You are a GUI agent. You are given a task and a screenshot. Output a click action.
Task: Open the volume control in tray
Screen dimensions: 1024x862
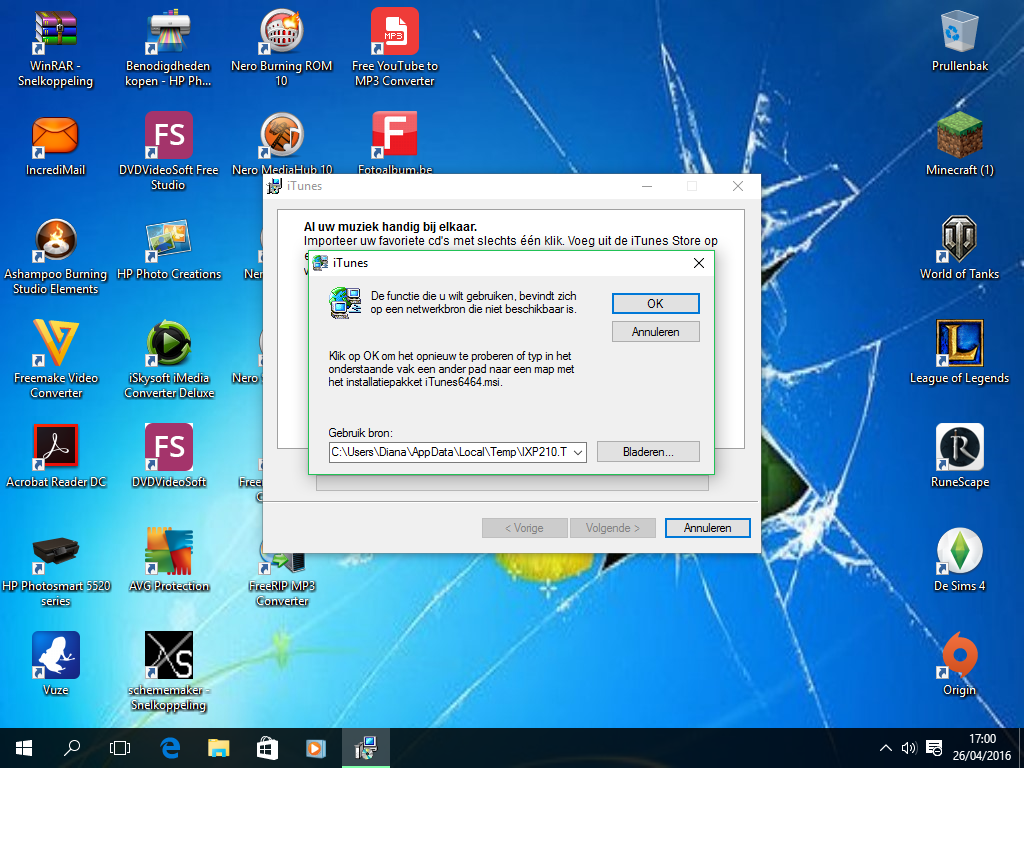point(909,748)
